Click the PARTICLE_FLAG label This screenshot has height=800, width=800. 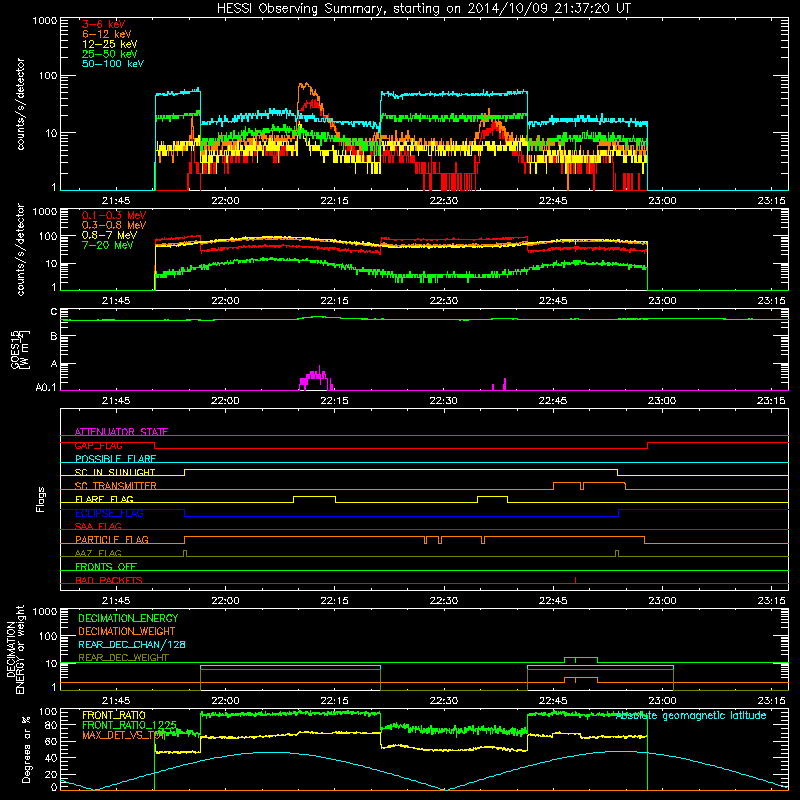pos(112,539)
